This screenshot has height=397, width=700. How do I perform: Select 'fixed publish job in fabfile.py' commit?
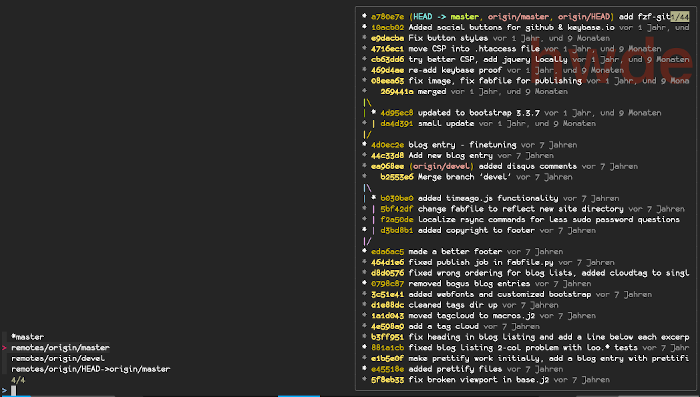click(481, 262)
